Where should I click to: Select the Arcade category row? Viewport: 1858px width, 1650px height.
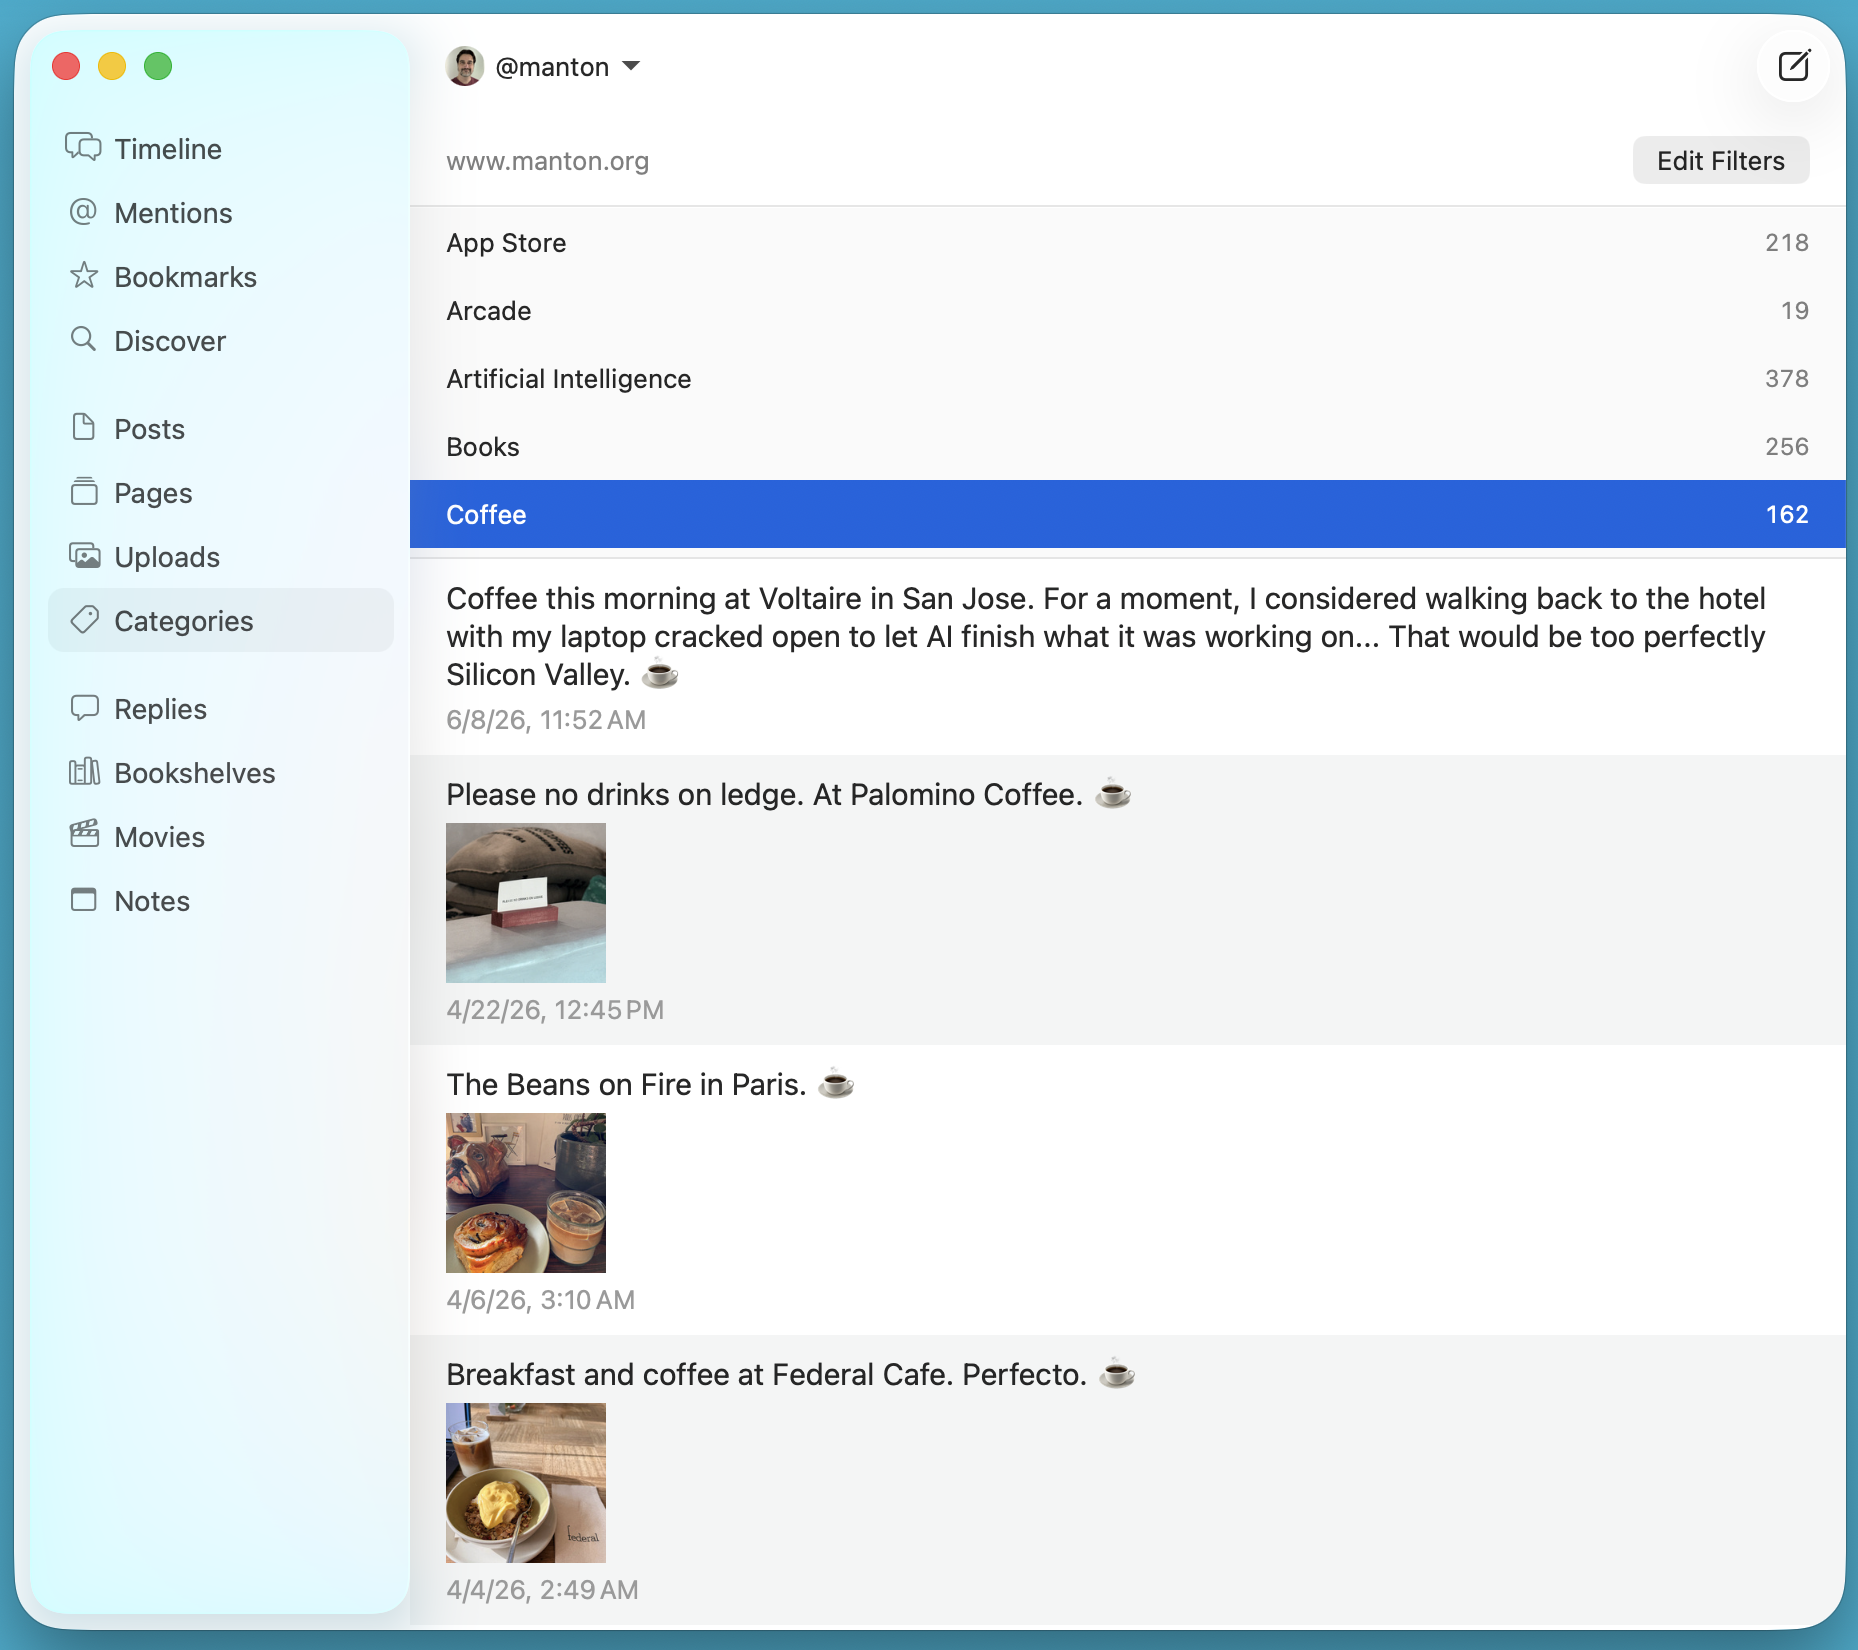click(1127, 310)
